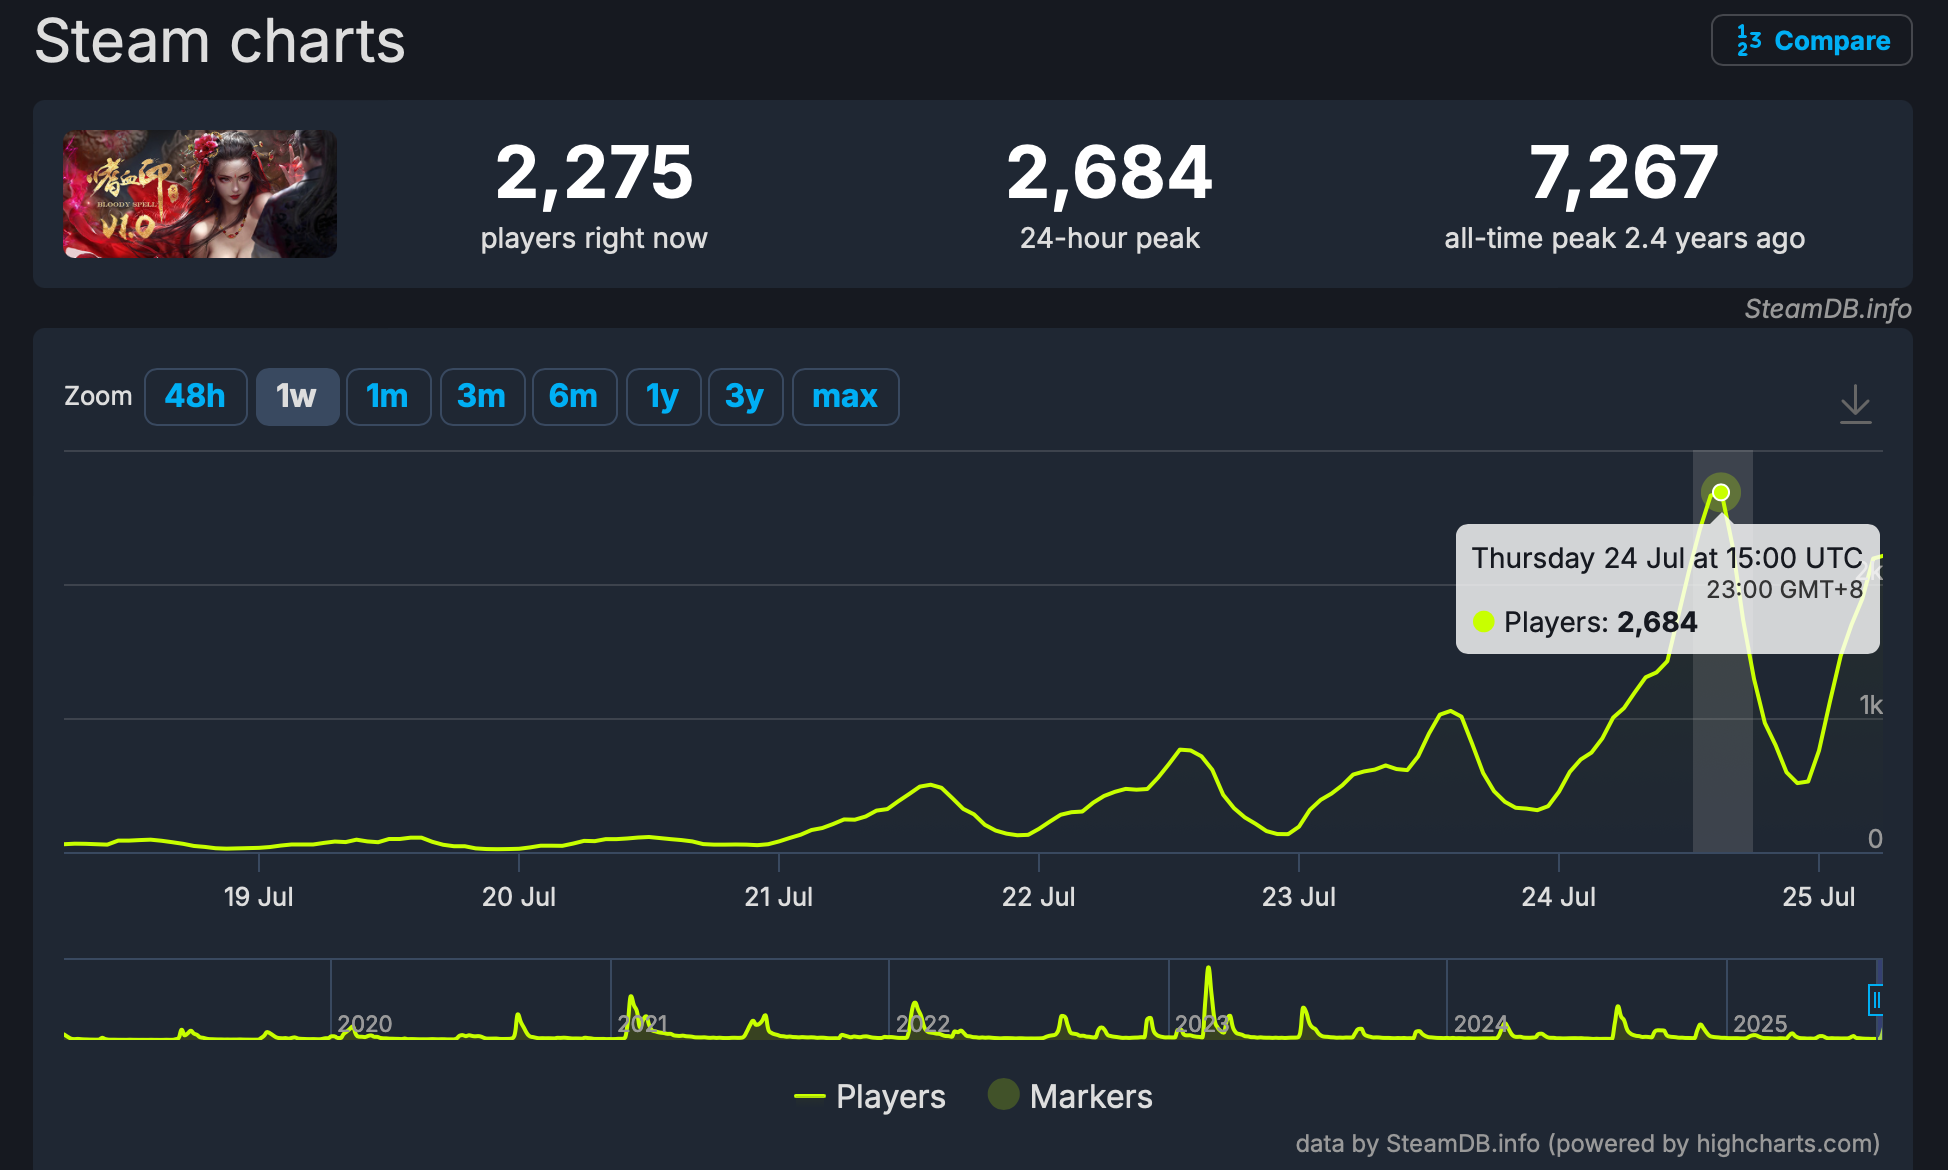Click the navigator range handle at right edge
This screenshot has height=1170, width=1948.
(x=1875, y=1000)
